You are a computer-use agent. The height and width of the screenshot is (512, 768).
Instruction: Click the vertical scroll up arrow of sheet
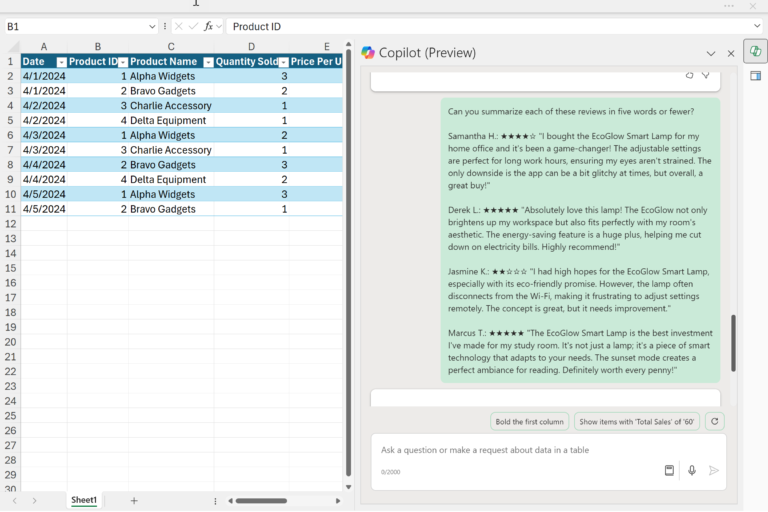(x=348, y=45)
